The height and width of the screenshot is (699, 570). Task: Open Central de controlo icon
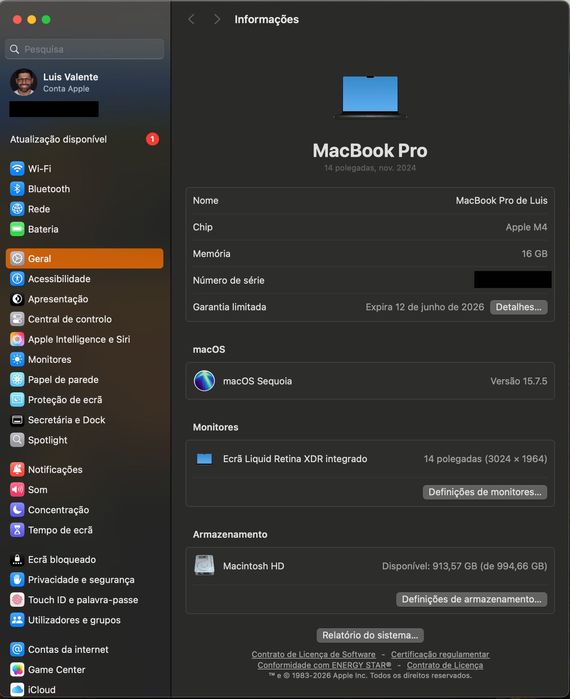pos(17,319)
